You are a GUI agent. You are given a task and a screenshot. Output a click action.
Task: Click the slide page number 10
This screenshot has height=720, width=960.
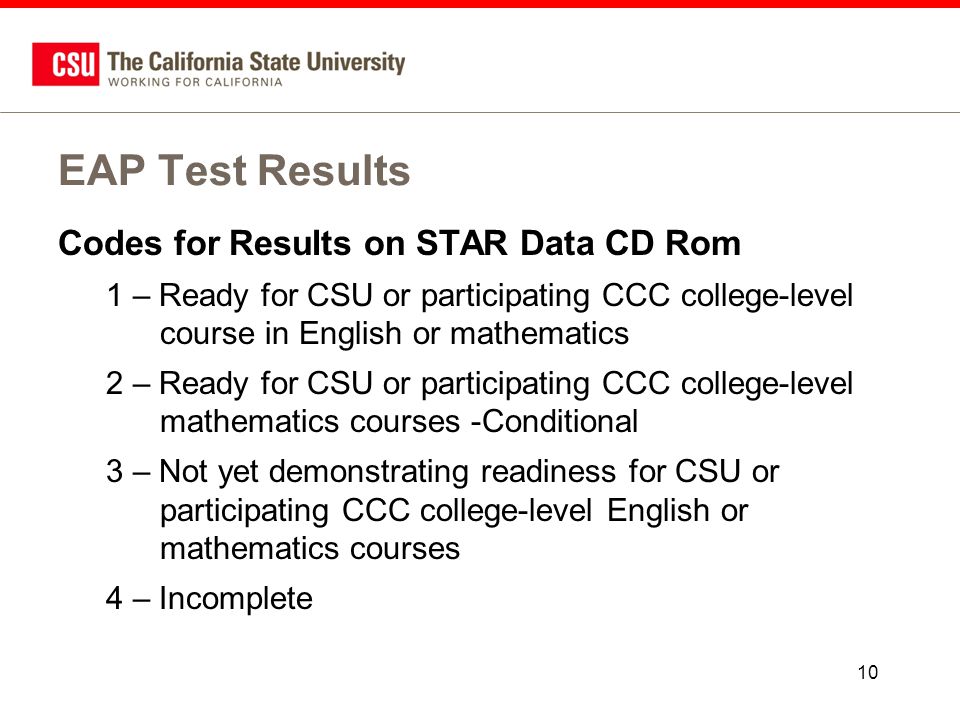click(x=868, y=672)
